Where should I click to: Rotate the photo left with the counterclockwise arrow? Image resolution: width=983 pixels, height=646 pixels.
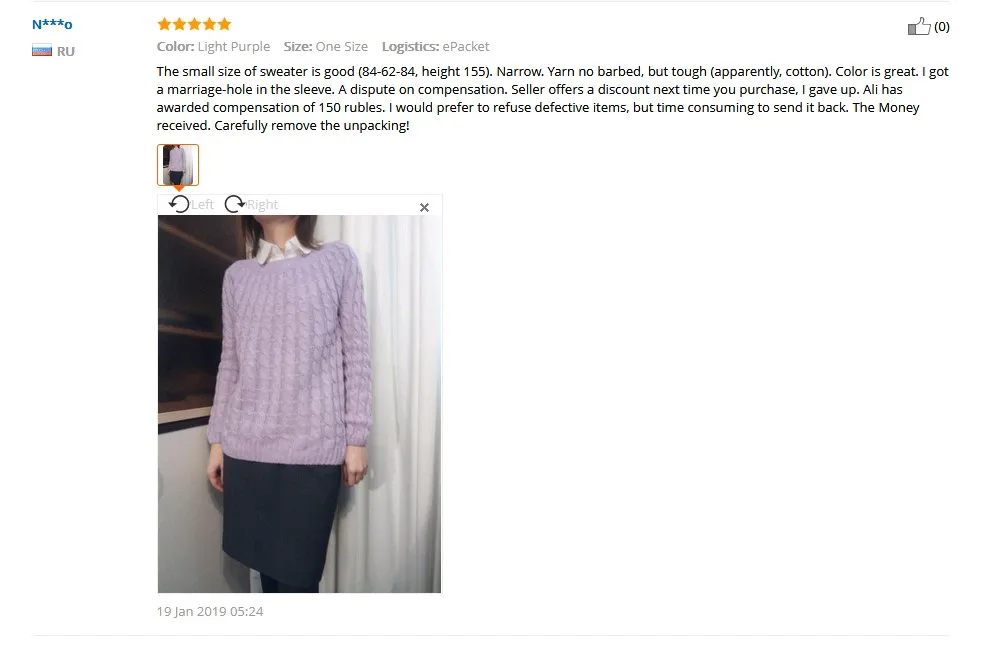179,204
